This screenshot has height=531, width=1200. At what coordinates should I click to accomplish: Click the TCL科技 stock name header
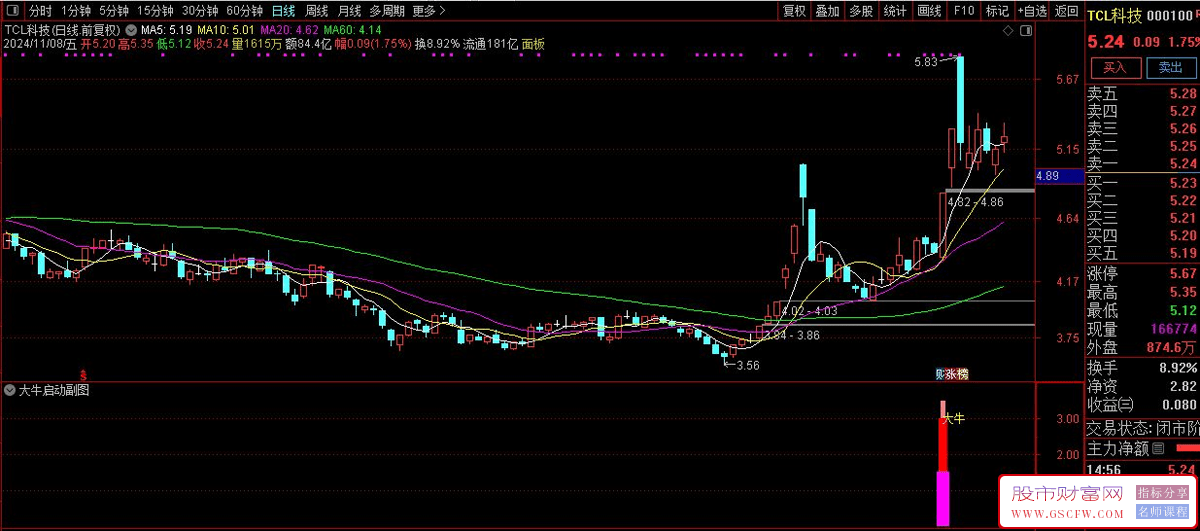(1115, 14)
